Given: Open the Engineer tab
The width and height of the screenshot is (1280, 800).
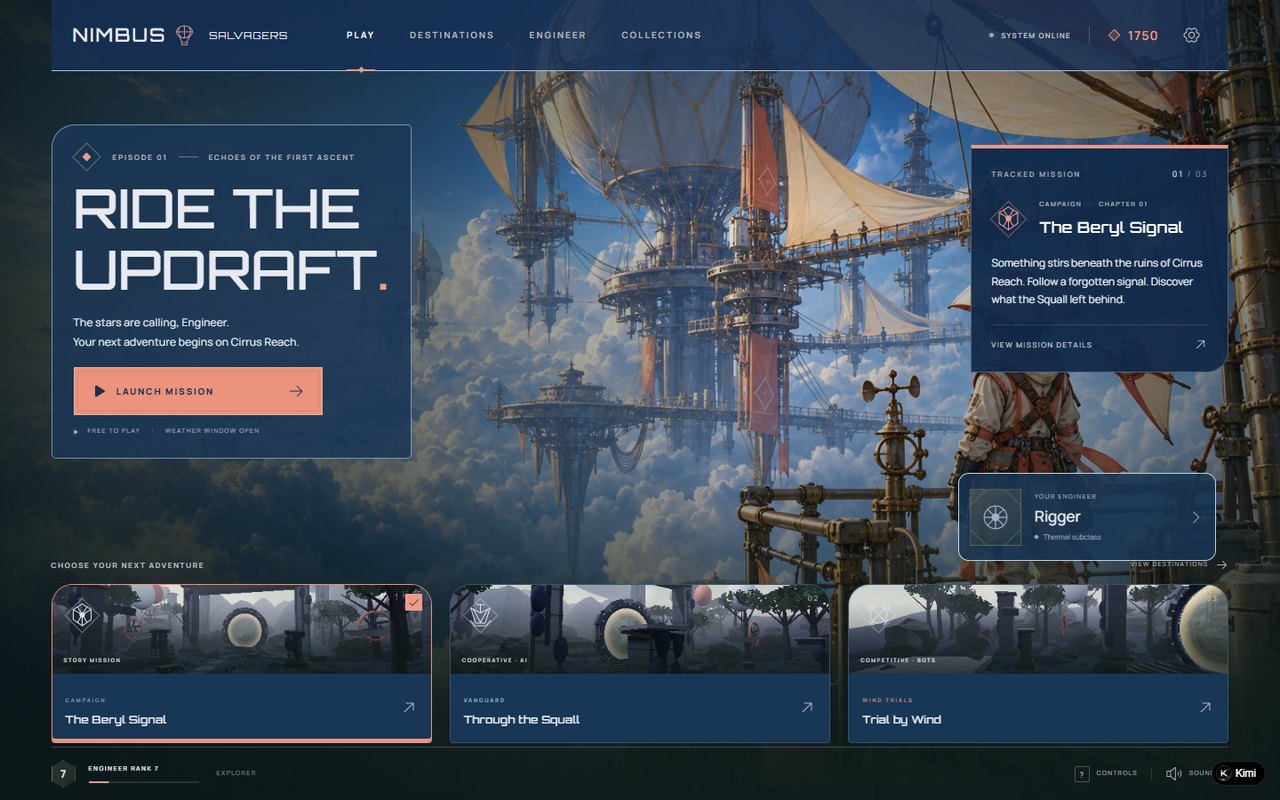Looking at the screenshot, I should tap(558, 35).
